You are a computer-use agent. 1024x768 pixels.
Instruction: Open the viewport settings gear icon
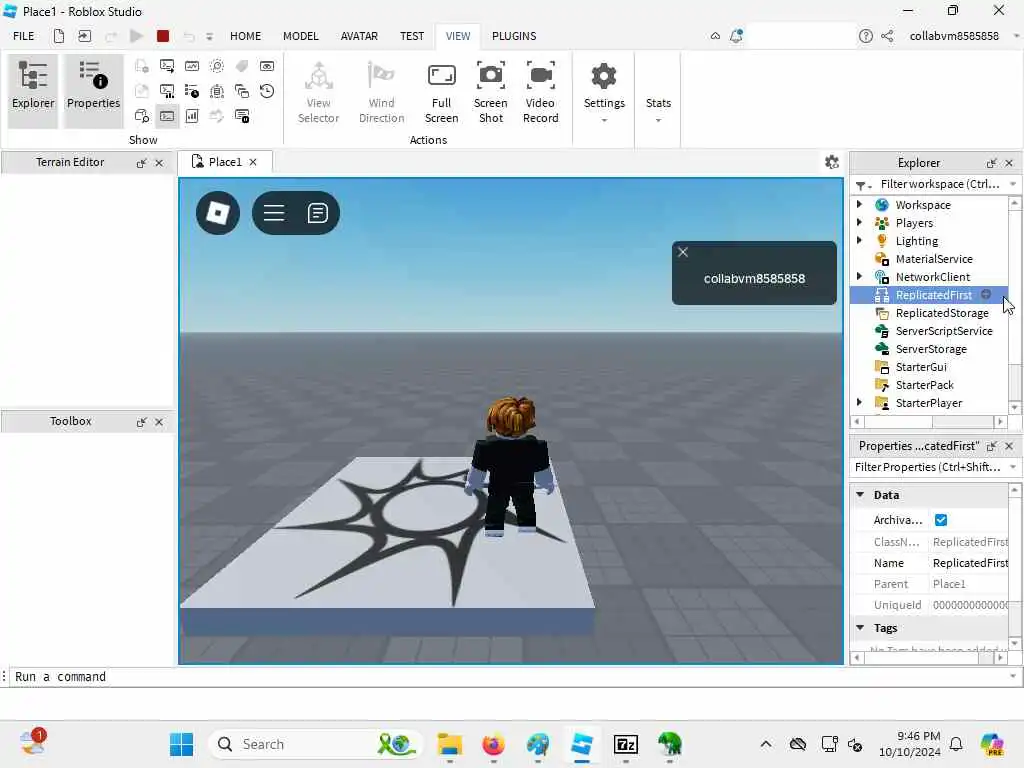[x=831, y=162]
